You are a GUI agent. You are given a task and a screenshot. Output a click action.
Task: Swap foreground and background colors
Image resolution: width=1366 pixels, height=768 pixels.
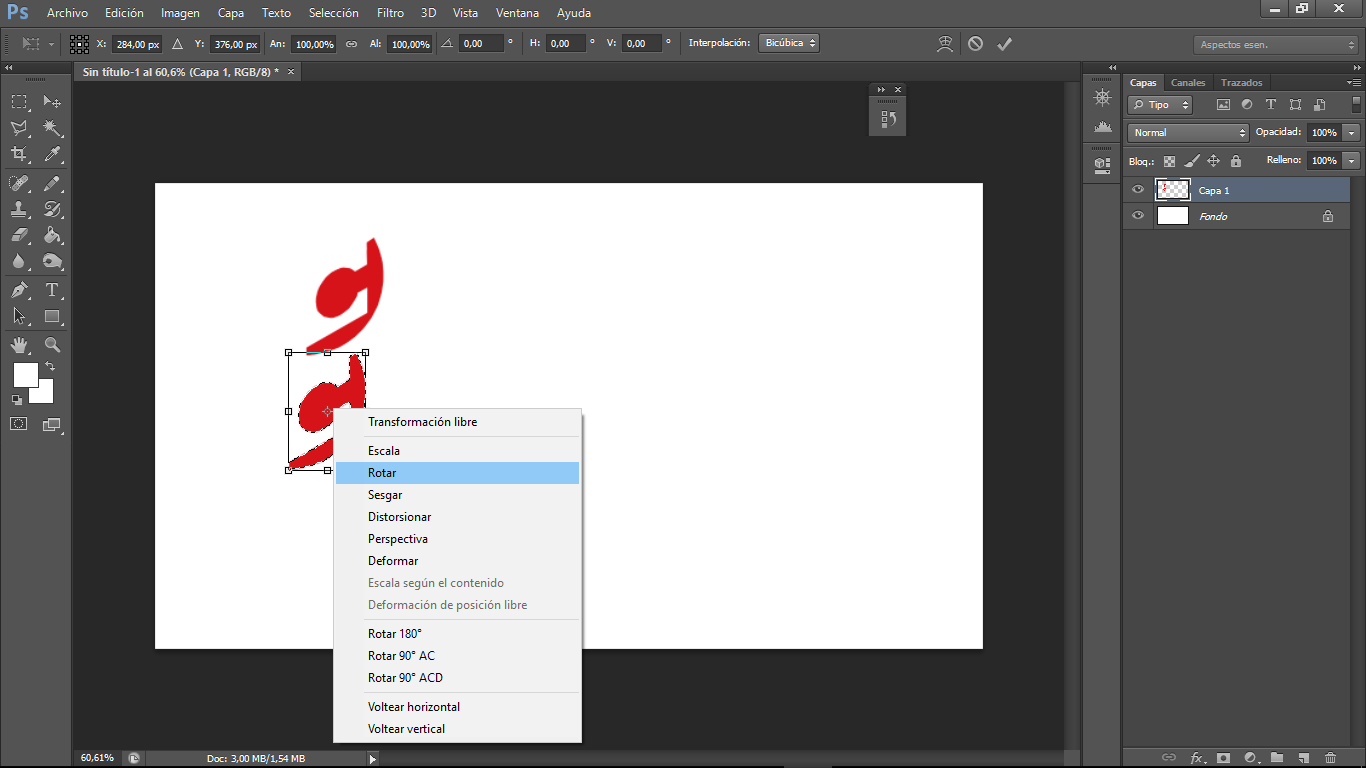(x=50, y=367)
